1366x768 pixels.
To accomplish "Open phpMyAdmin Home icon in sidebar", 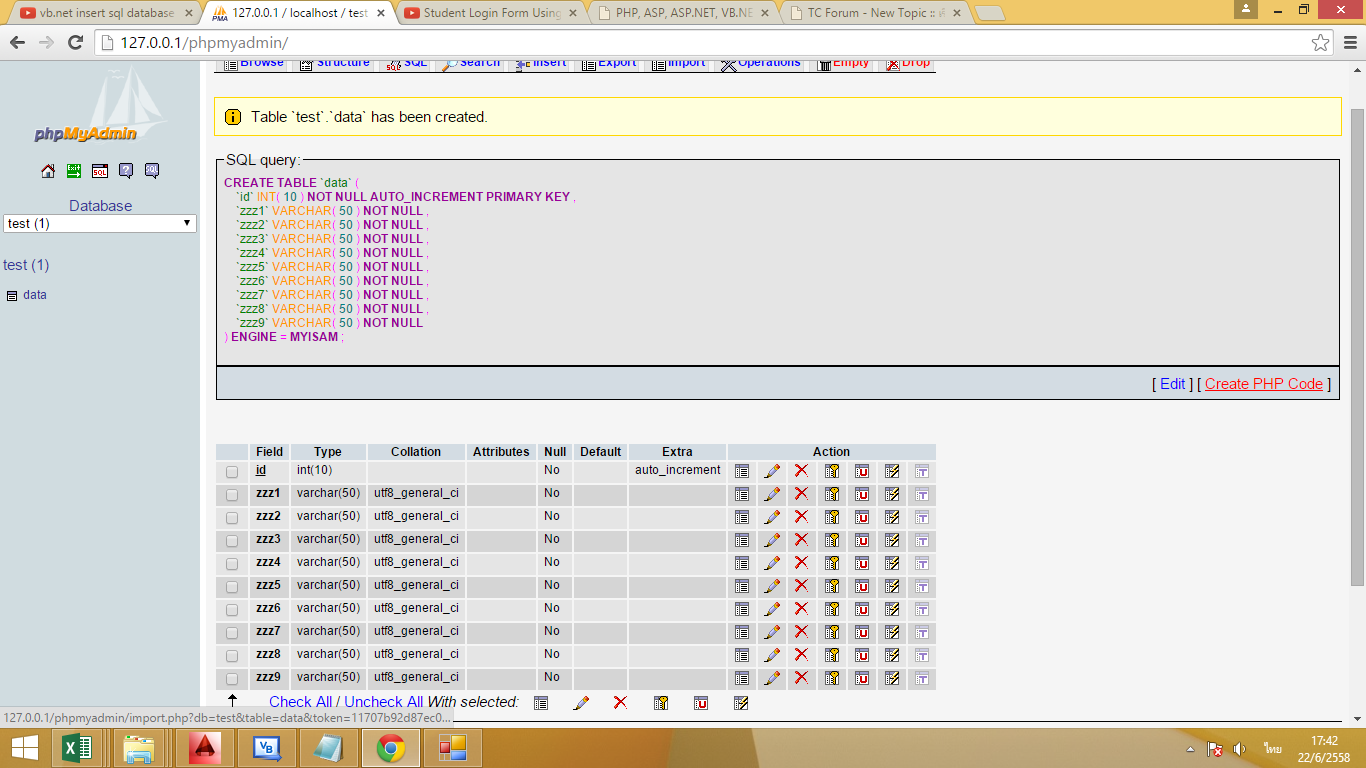I will (x=48, y=171).
